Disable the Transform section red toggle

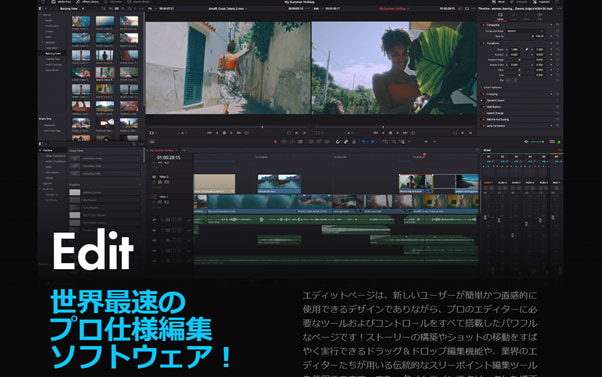pyautogui.click(x=483, y=43)
